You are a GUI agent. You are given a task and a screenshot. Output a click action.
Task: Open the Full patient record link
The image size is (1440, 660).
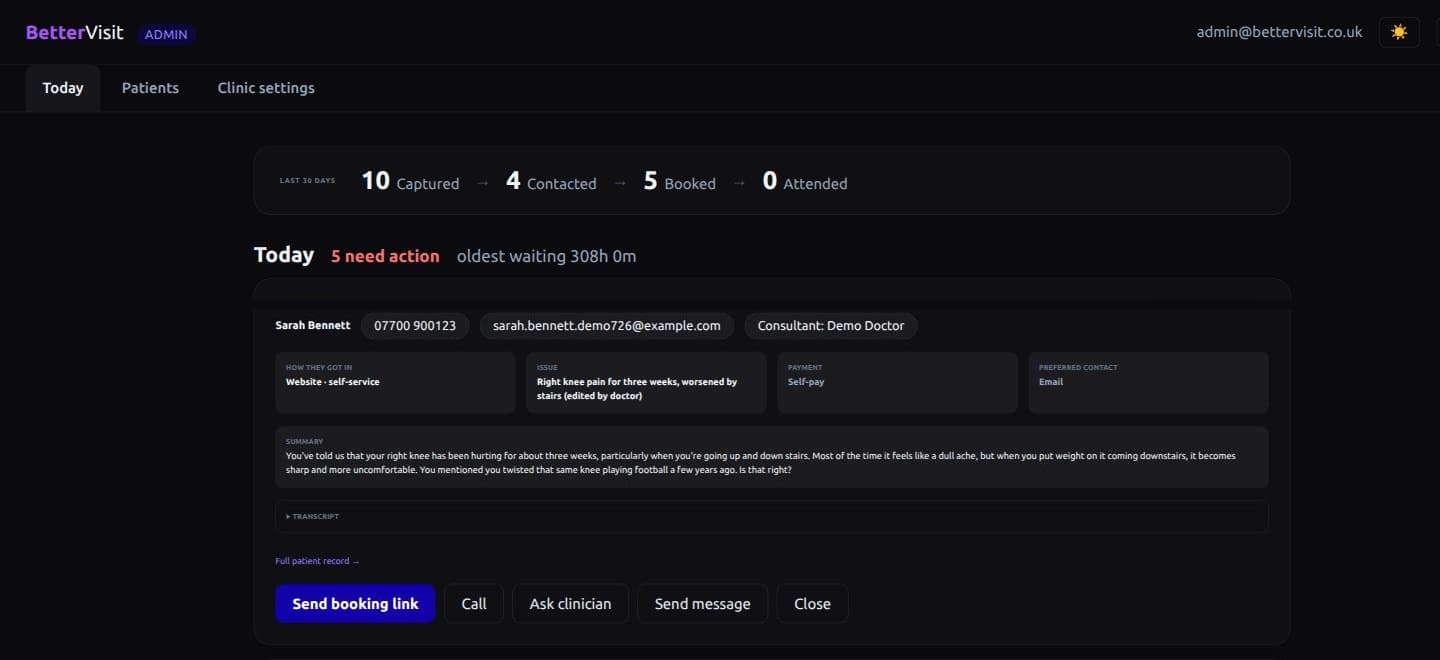click(317, 561)
